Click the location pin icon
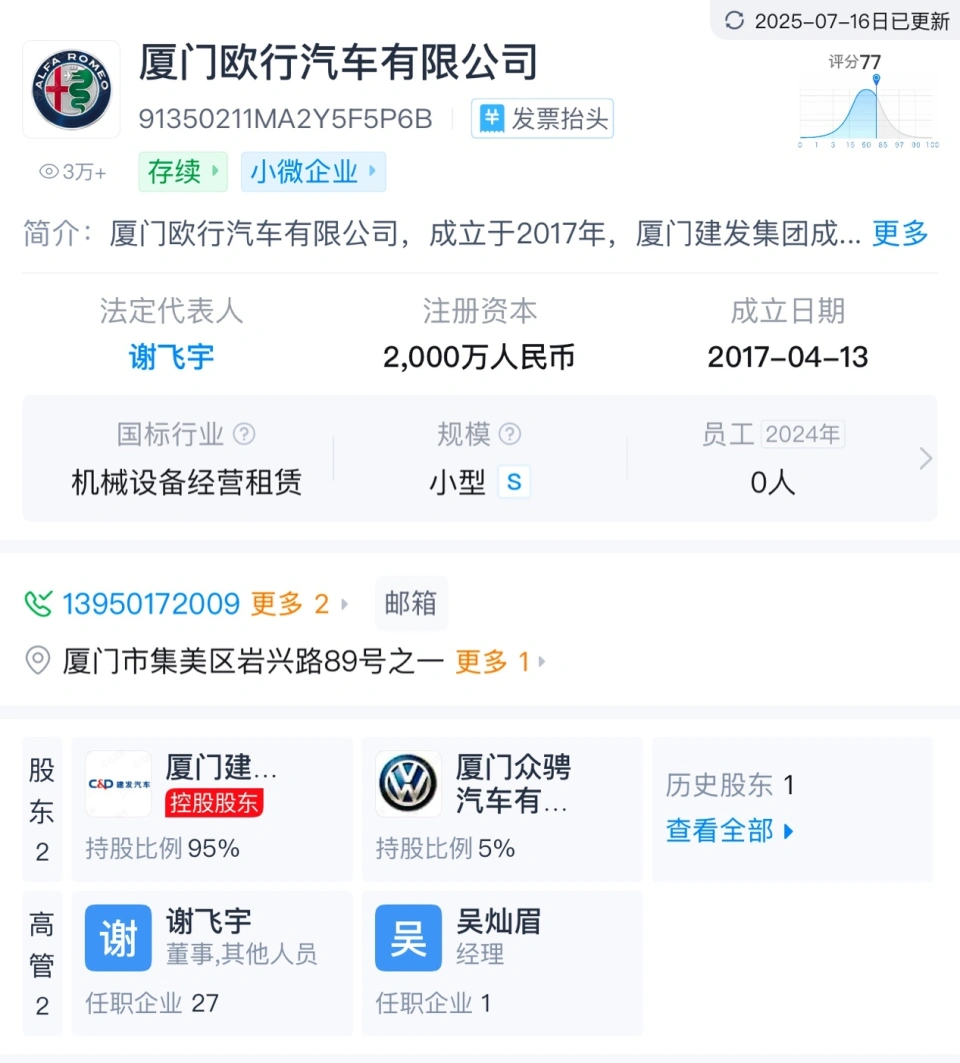This screenshot has height=1063, width=960. click(x=37, y=660)
